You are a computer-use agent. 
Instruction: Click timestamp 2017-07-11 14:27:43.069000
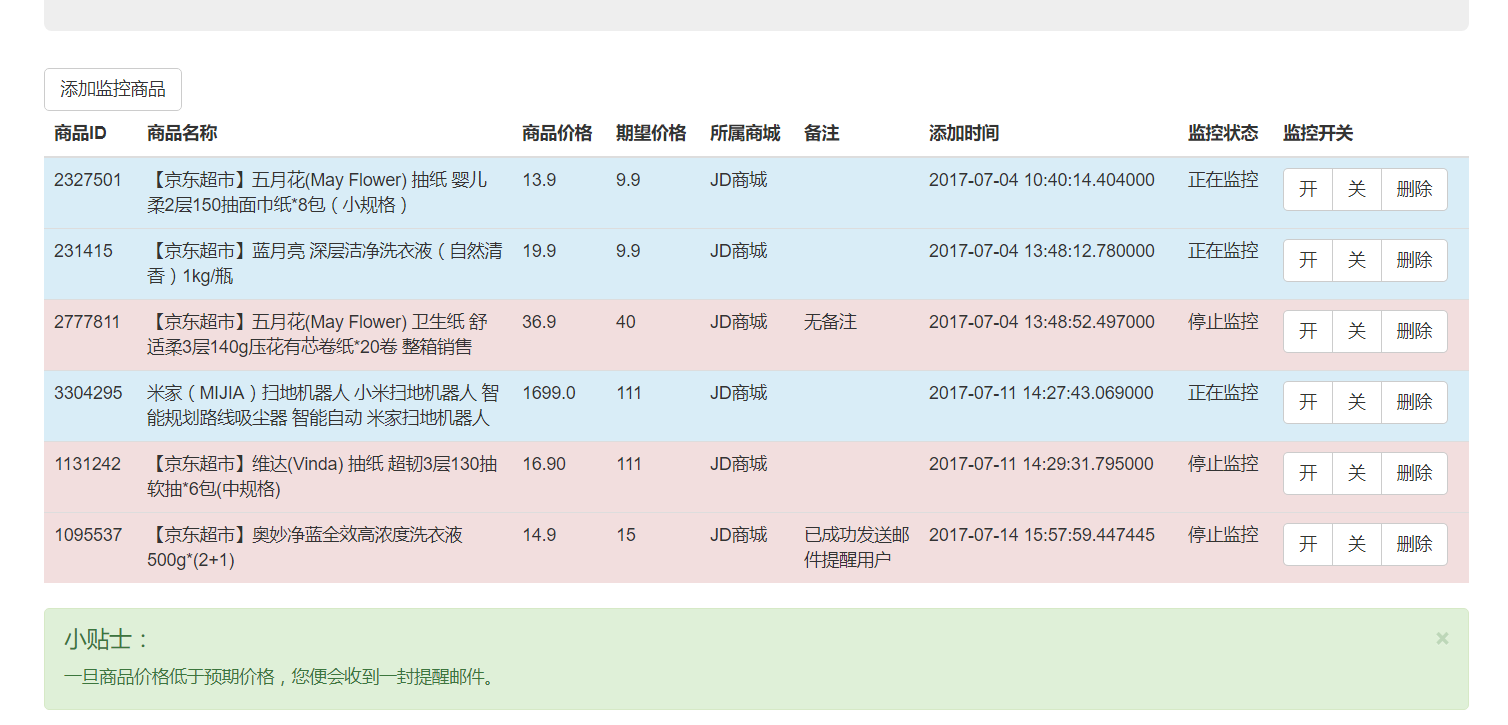pyautogui.click(x=1041, y=393)
